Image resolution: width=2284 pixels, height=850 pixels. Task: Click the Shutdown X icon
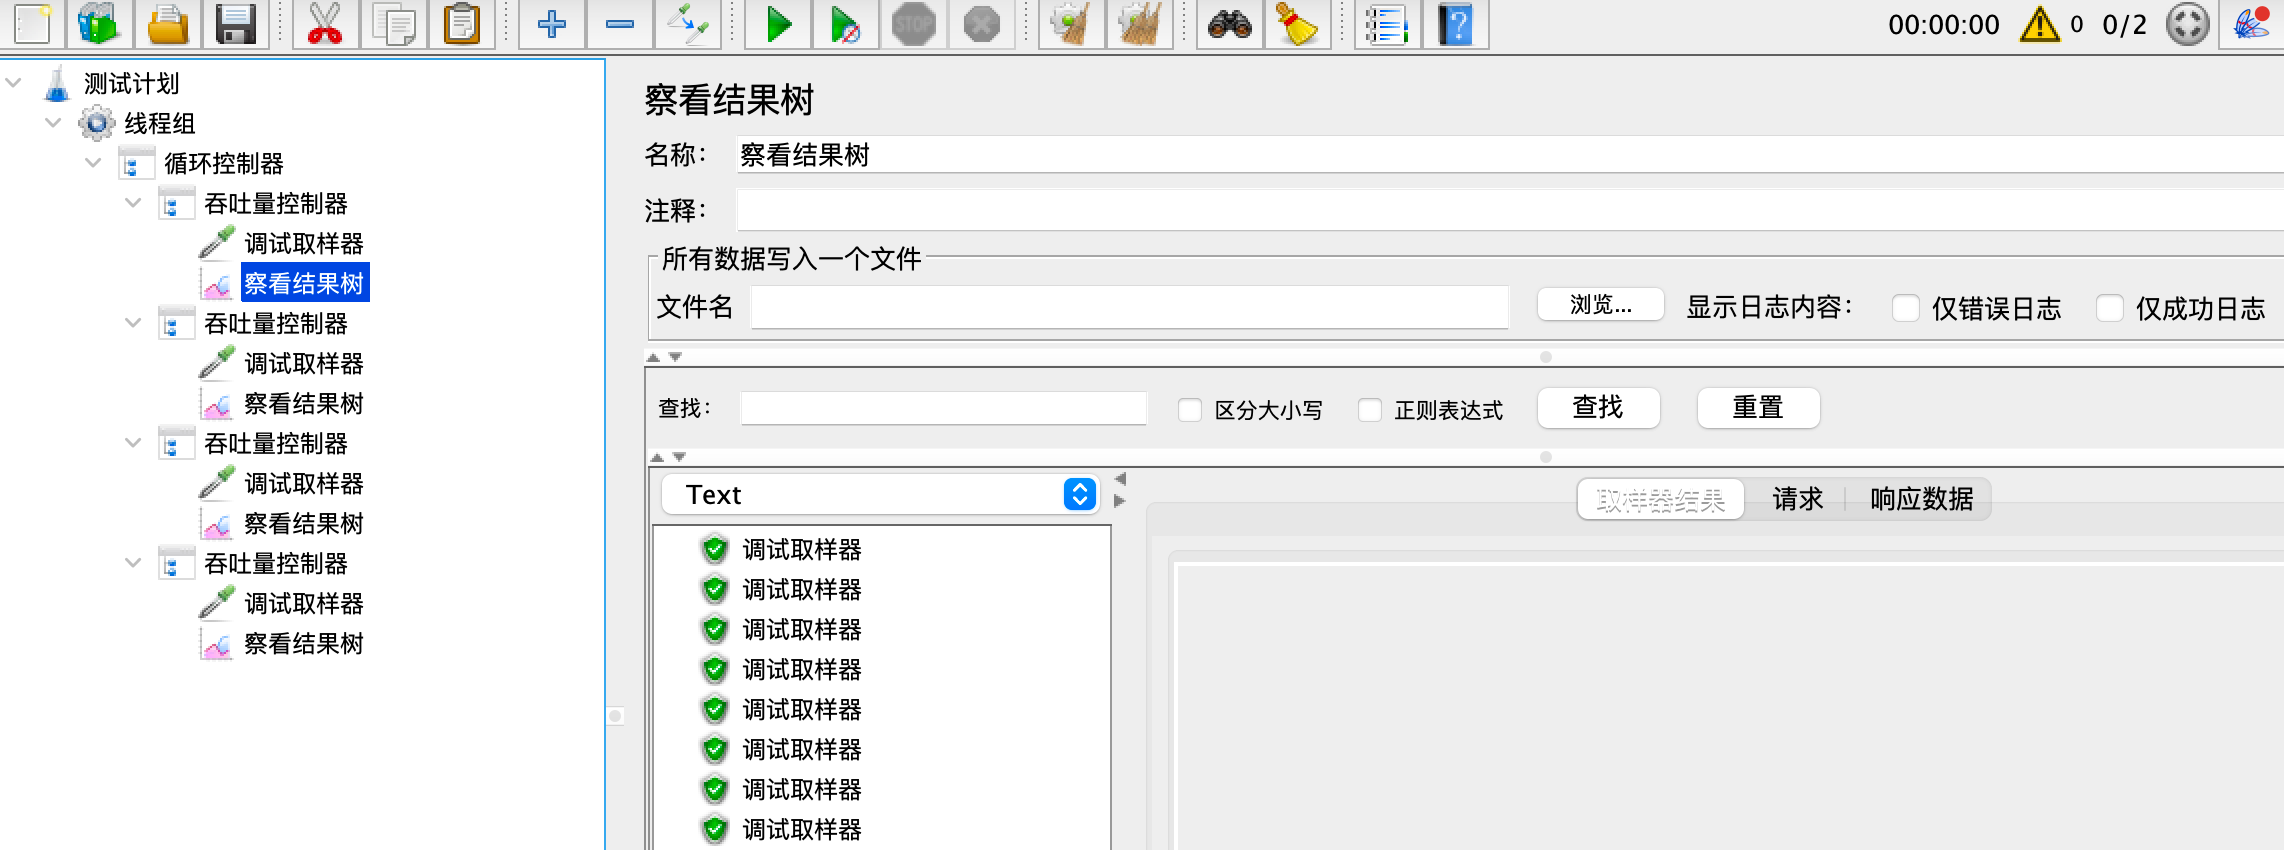point(981,23)
